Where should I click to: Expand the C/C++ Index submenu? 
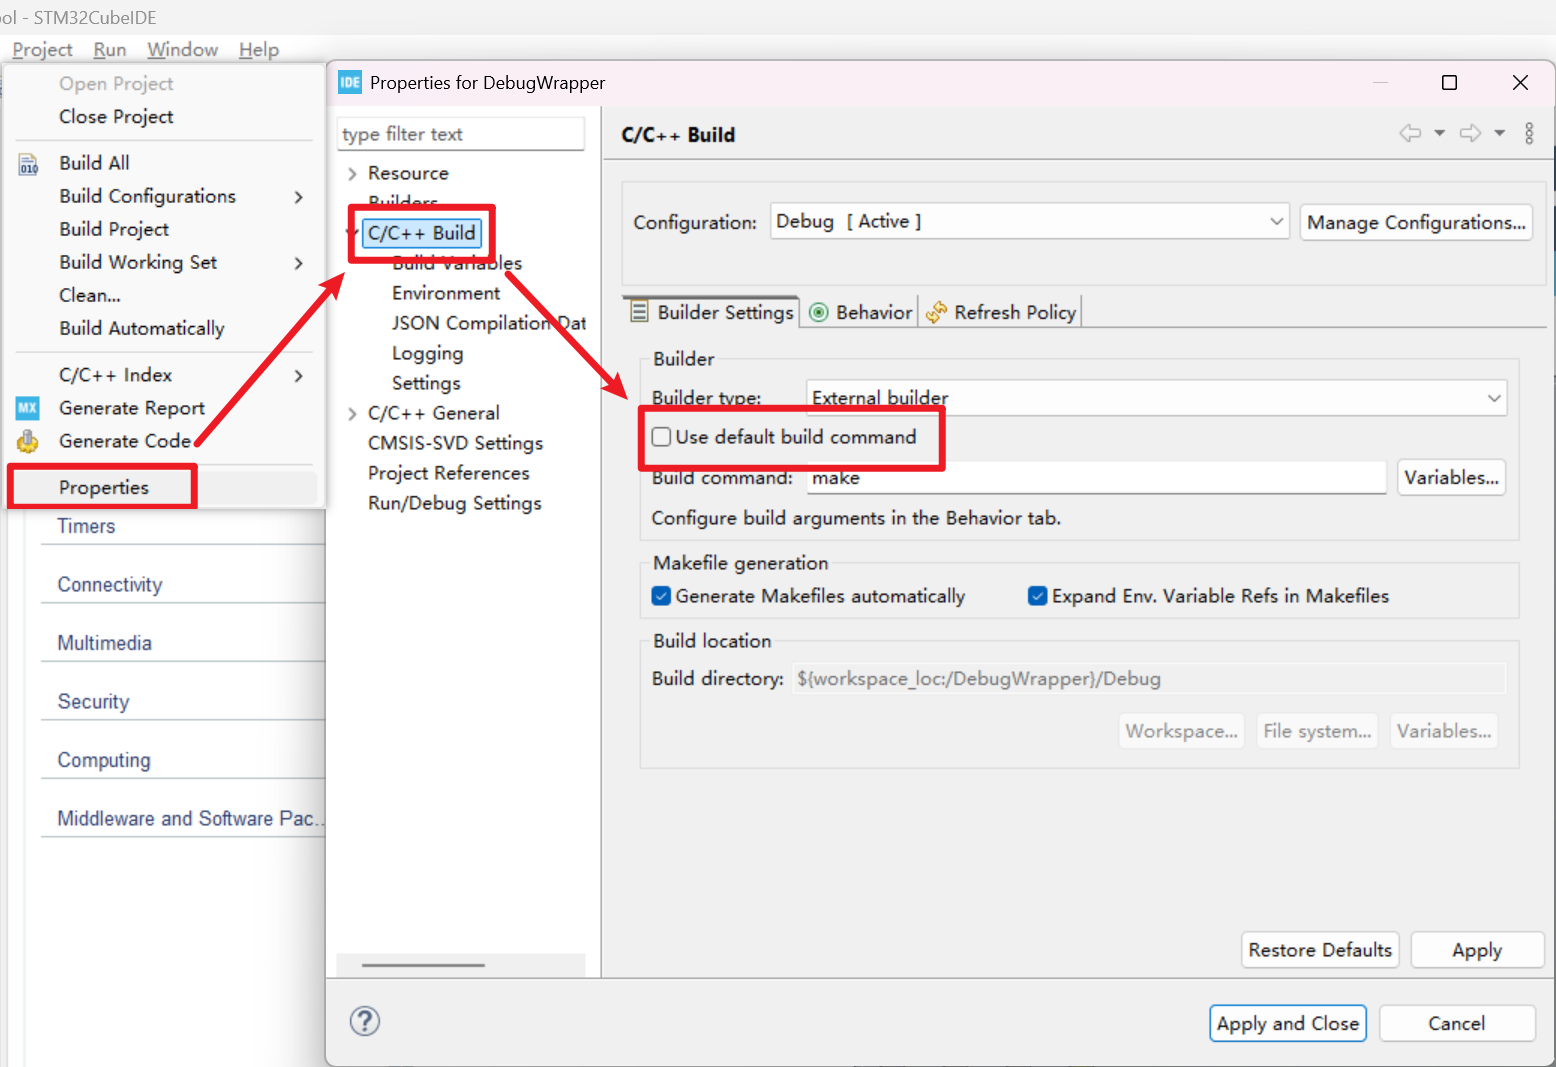click(298, 376)
